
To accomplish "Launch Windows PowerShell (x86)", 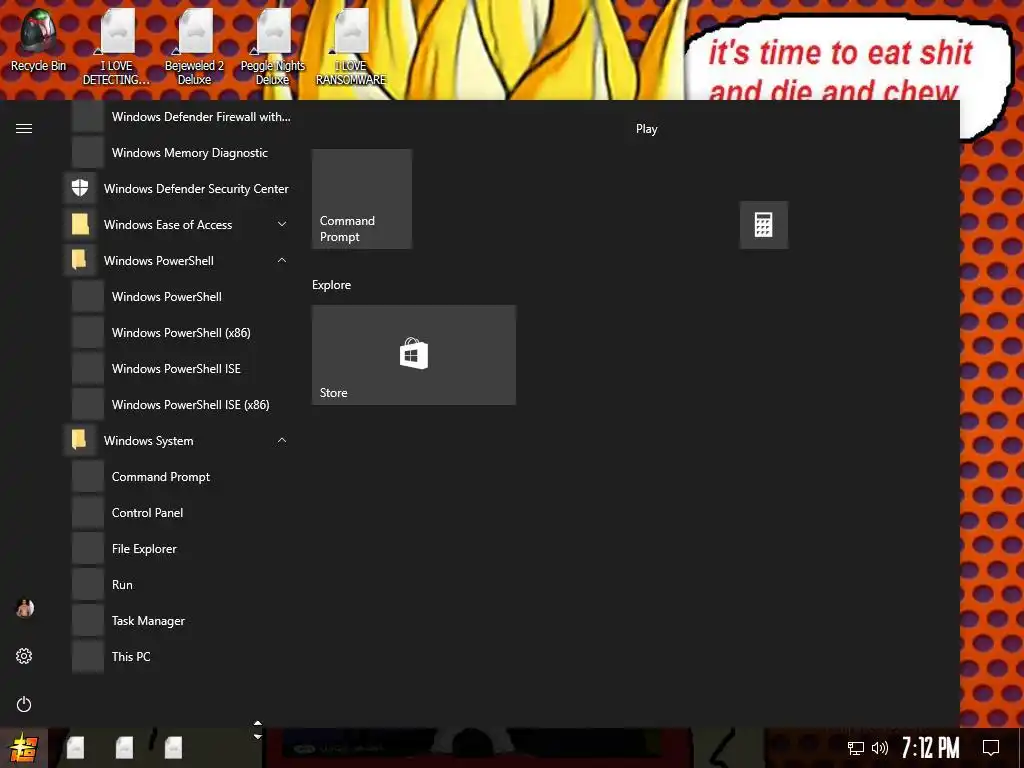I will click(x=182, y=332).
